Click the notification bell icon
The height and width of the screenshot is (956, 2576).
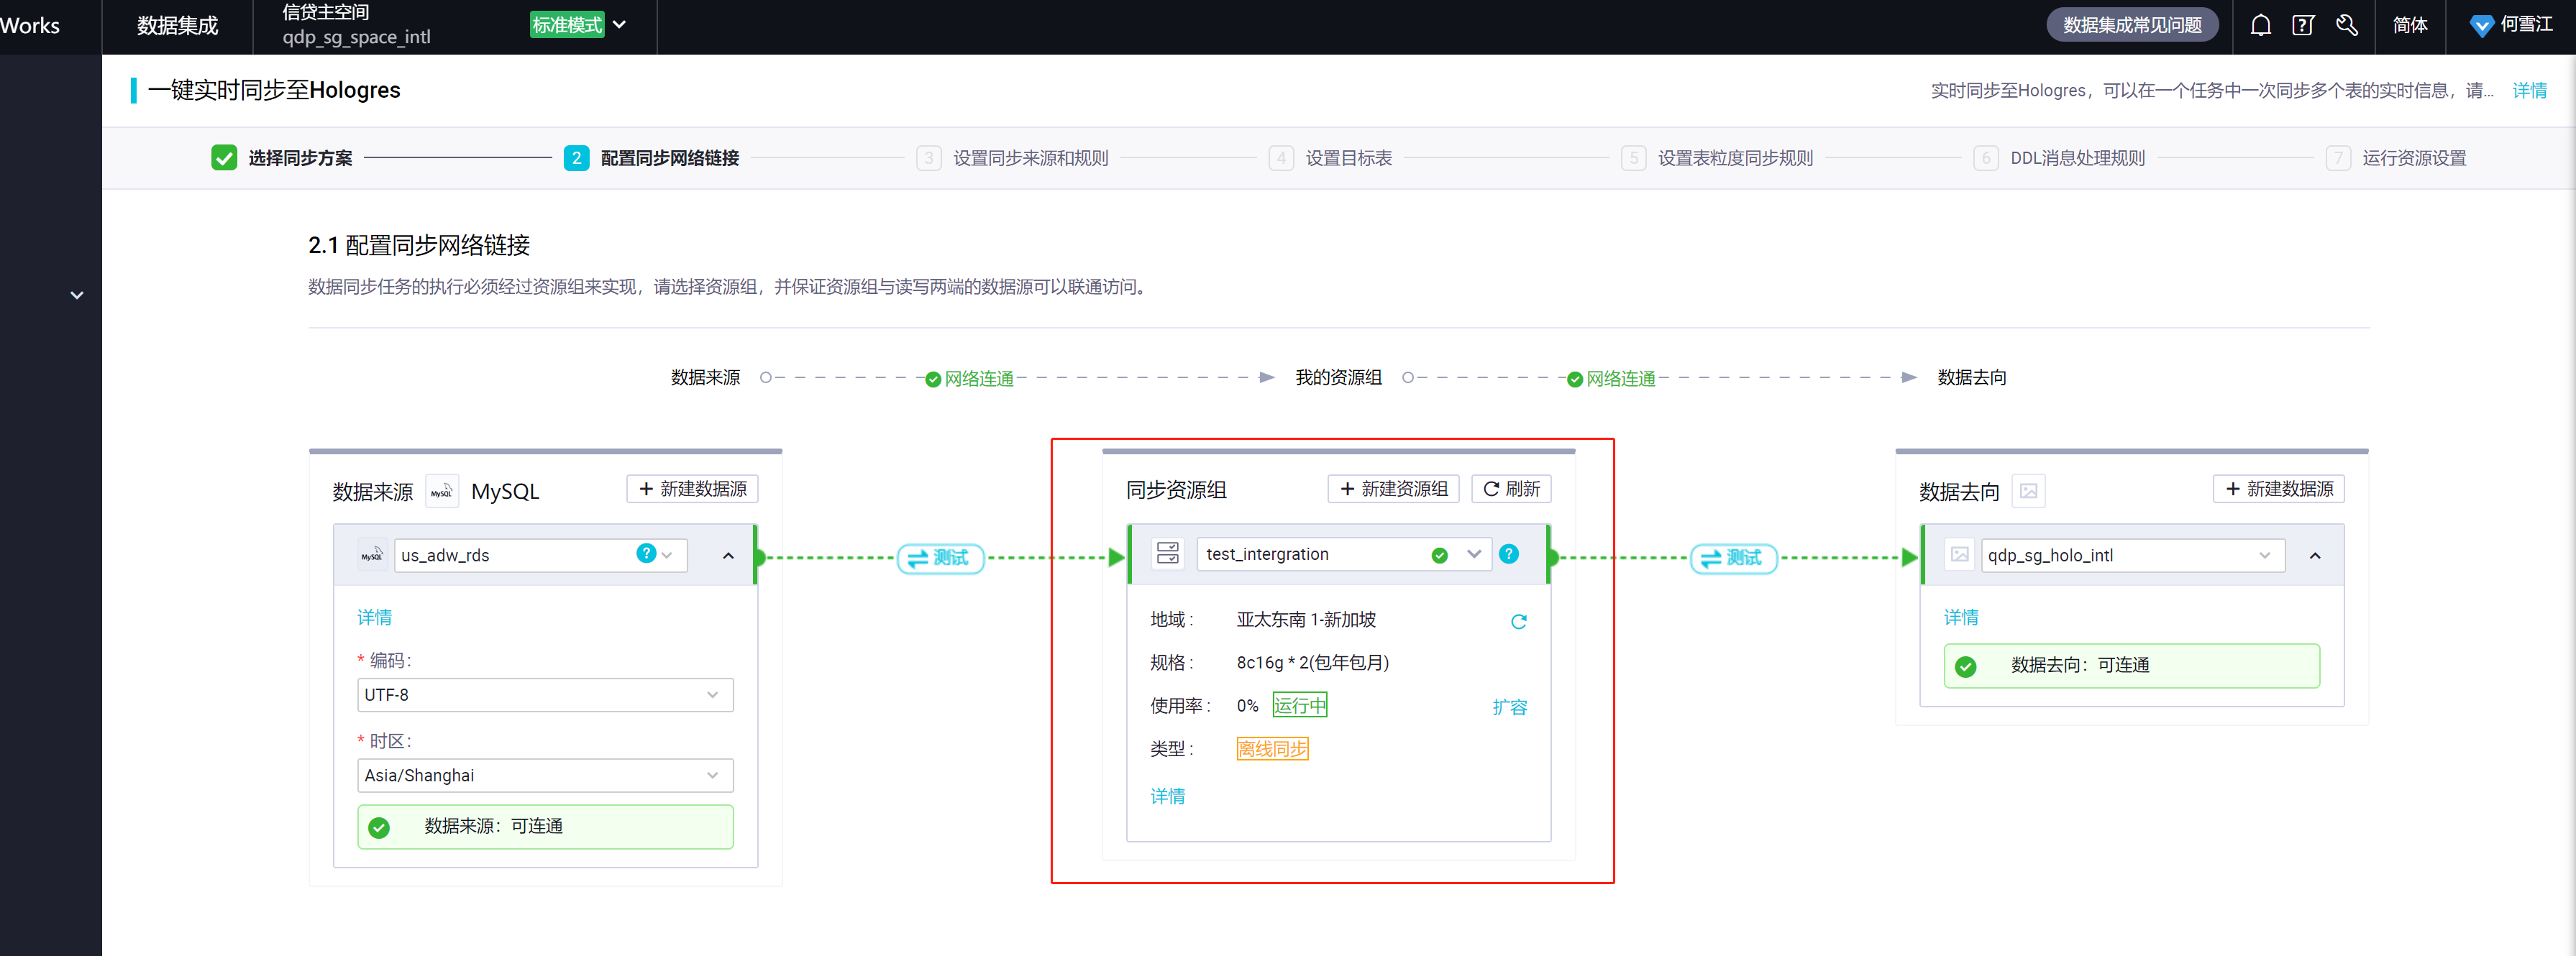[x=2260, y=25]
